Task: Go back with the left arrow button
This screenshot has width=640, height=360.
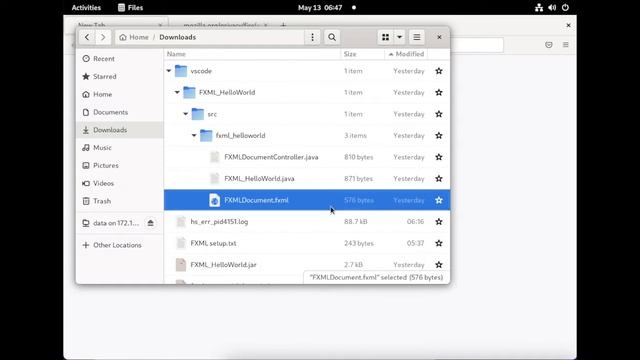Action: point(87,37)
